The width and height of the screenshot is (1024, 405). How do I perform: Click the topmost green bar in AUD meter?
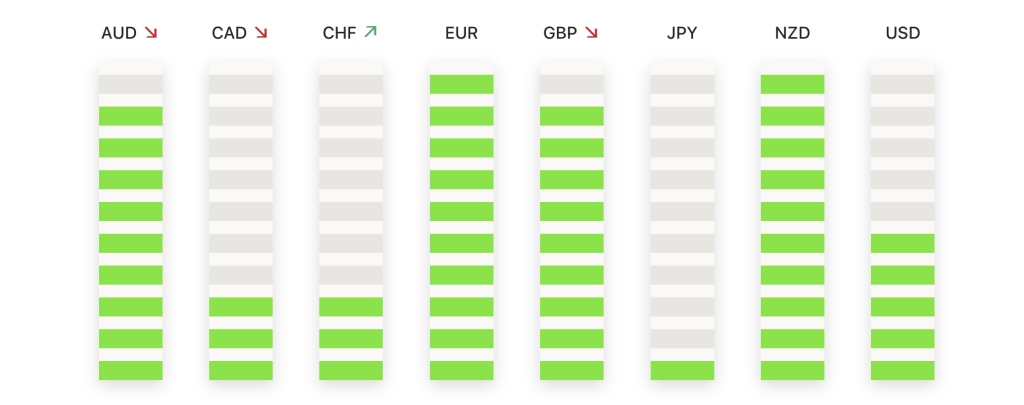tap(131, 116)
